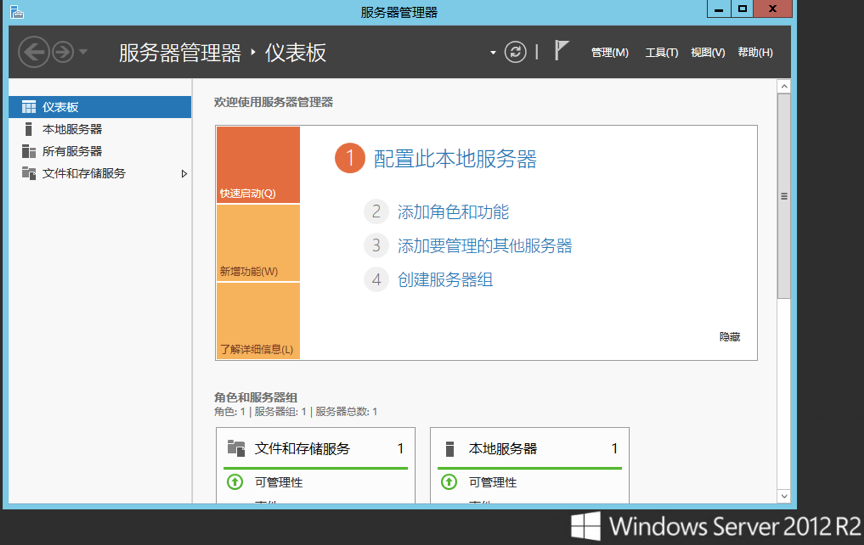Open the navigation history dropdown arrow
Viewport: 864px width, 545px height.
click(x=83, y=52)
